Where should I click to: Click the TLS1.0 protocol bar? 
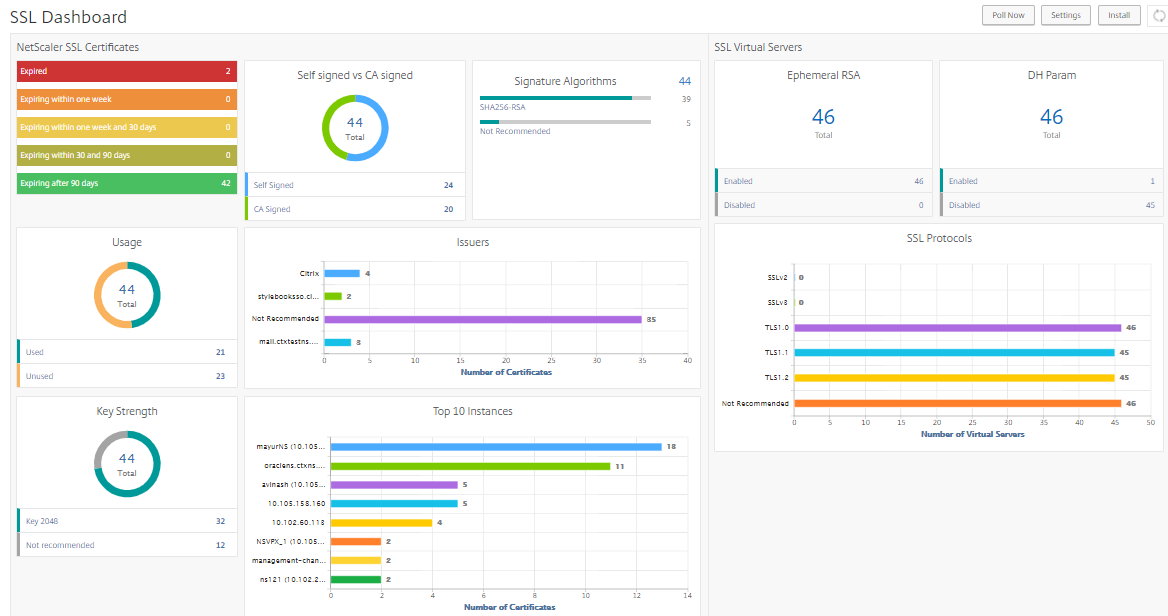[958, 328]
